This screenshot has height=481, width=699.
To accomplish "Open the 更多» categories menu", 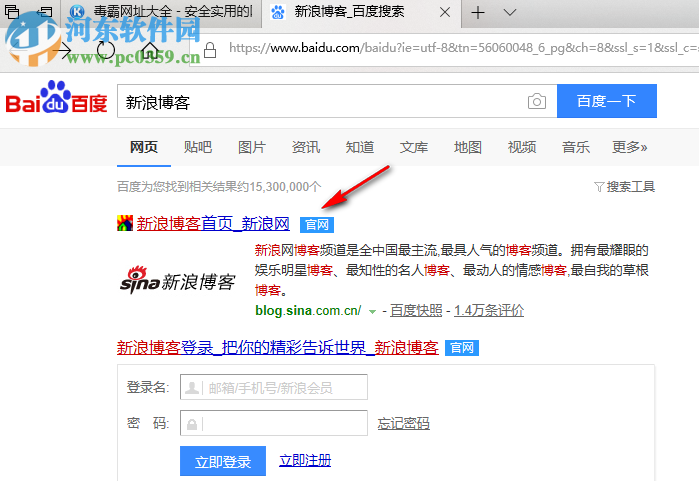I will click(629, 147).
